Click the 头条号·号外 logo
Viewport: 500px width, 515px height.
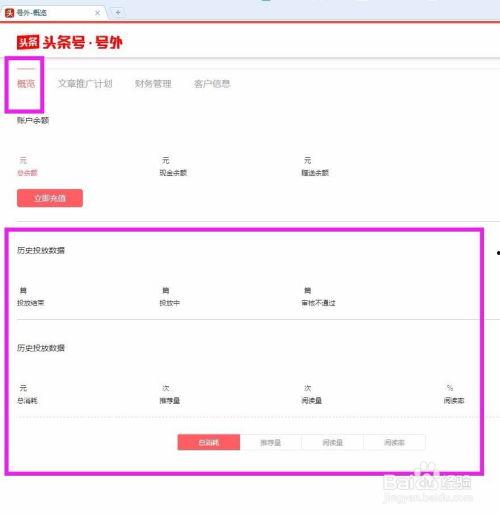click(70, 42)
